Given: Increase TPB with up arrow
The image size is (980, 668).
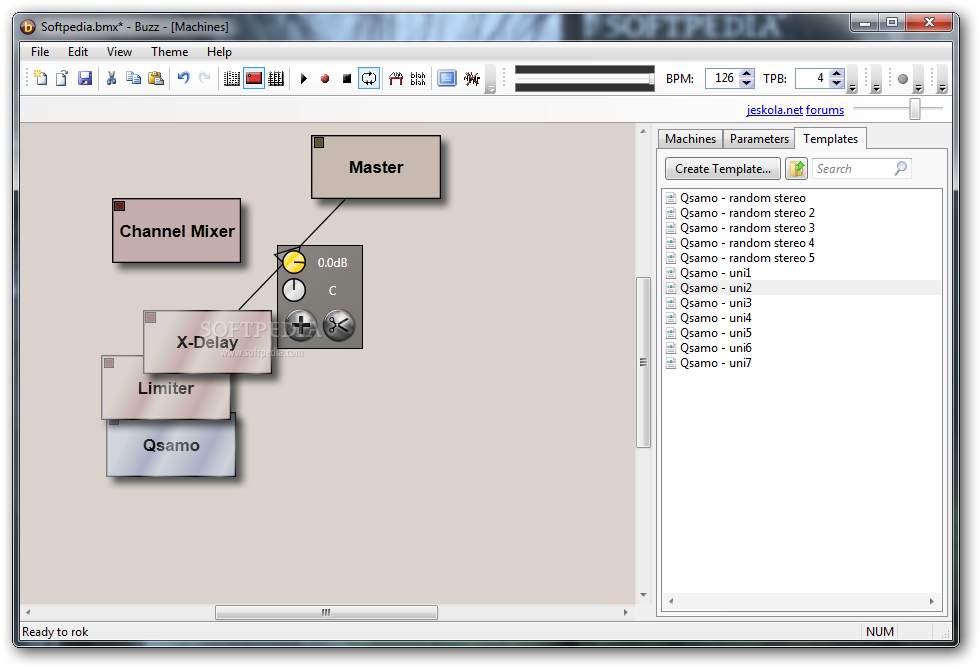Looking at the screenshot, I should pos(837,74).
